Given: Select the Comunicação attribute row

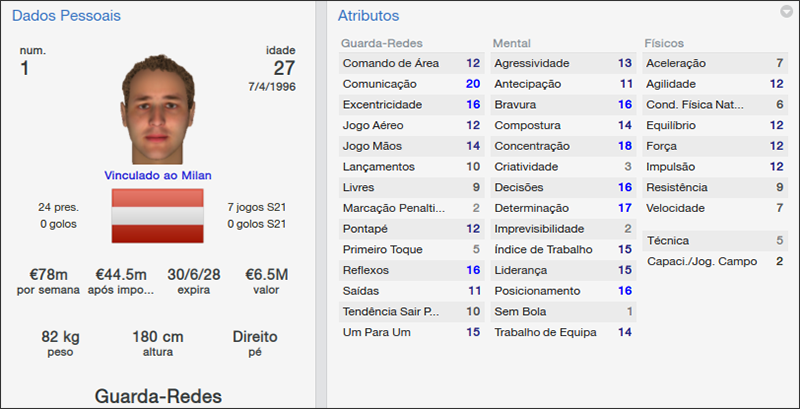Looking at the screenshot, I should 411,83.
